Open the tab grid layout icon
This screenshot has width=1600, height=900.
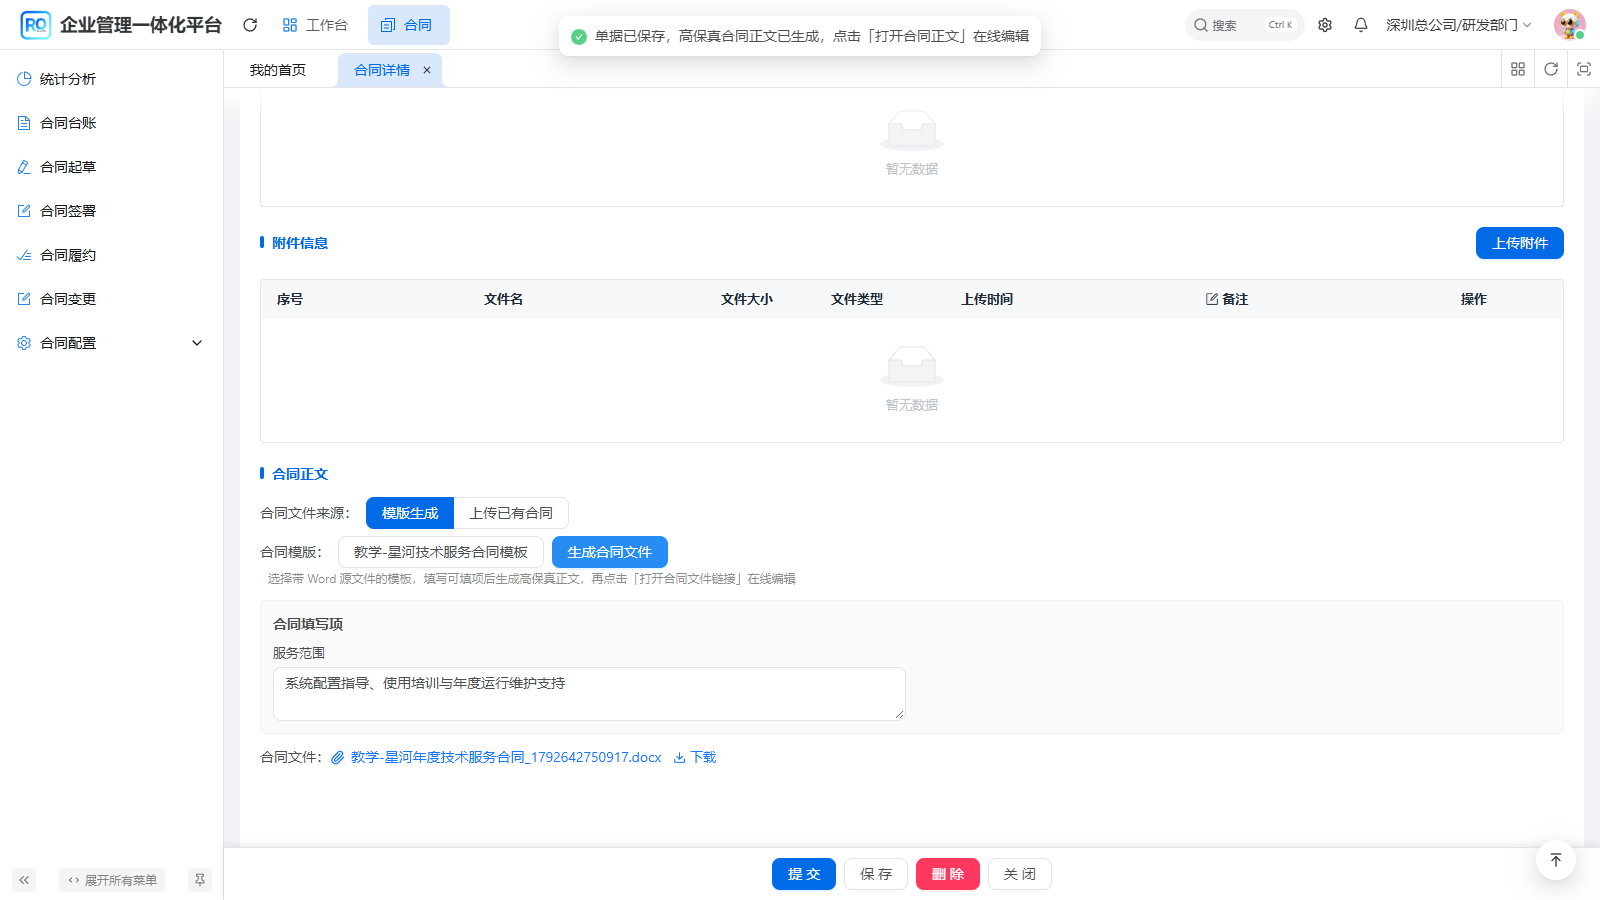tap(1518, 69)
